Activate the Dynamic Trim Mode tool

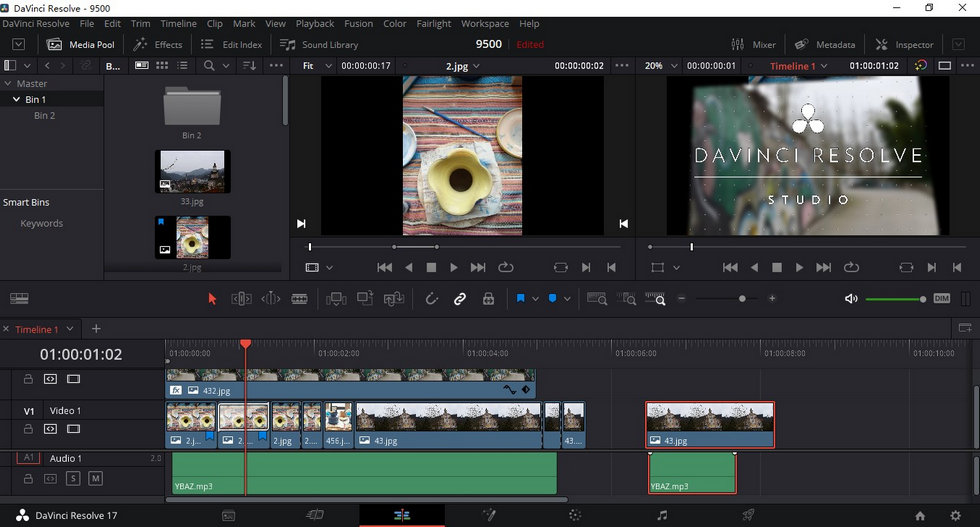coord(270,299)
